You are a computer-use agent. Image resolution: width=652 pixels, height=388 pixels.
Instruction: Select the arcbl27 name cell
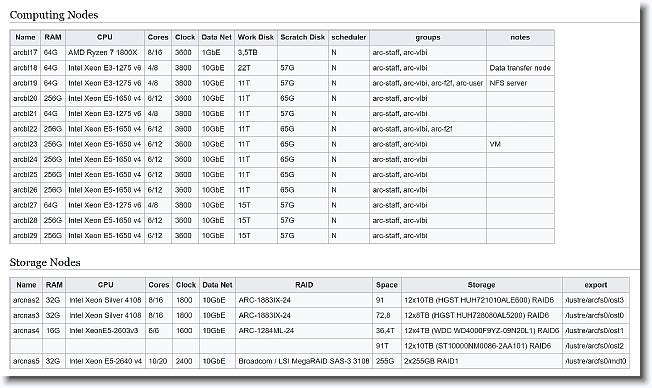click(25, 205)
